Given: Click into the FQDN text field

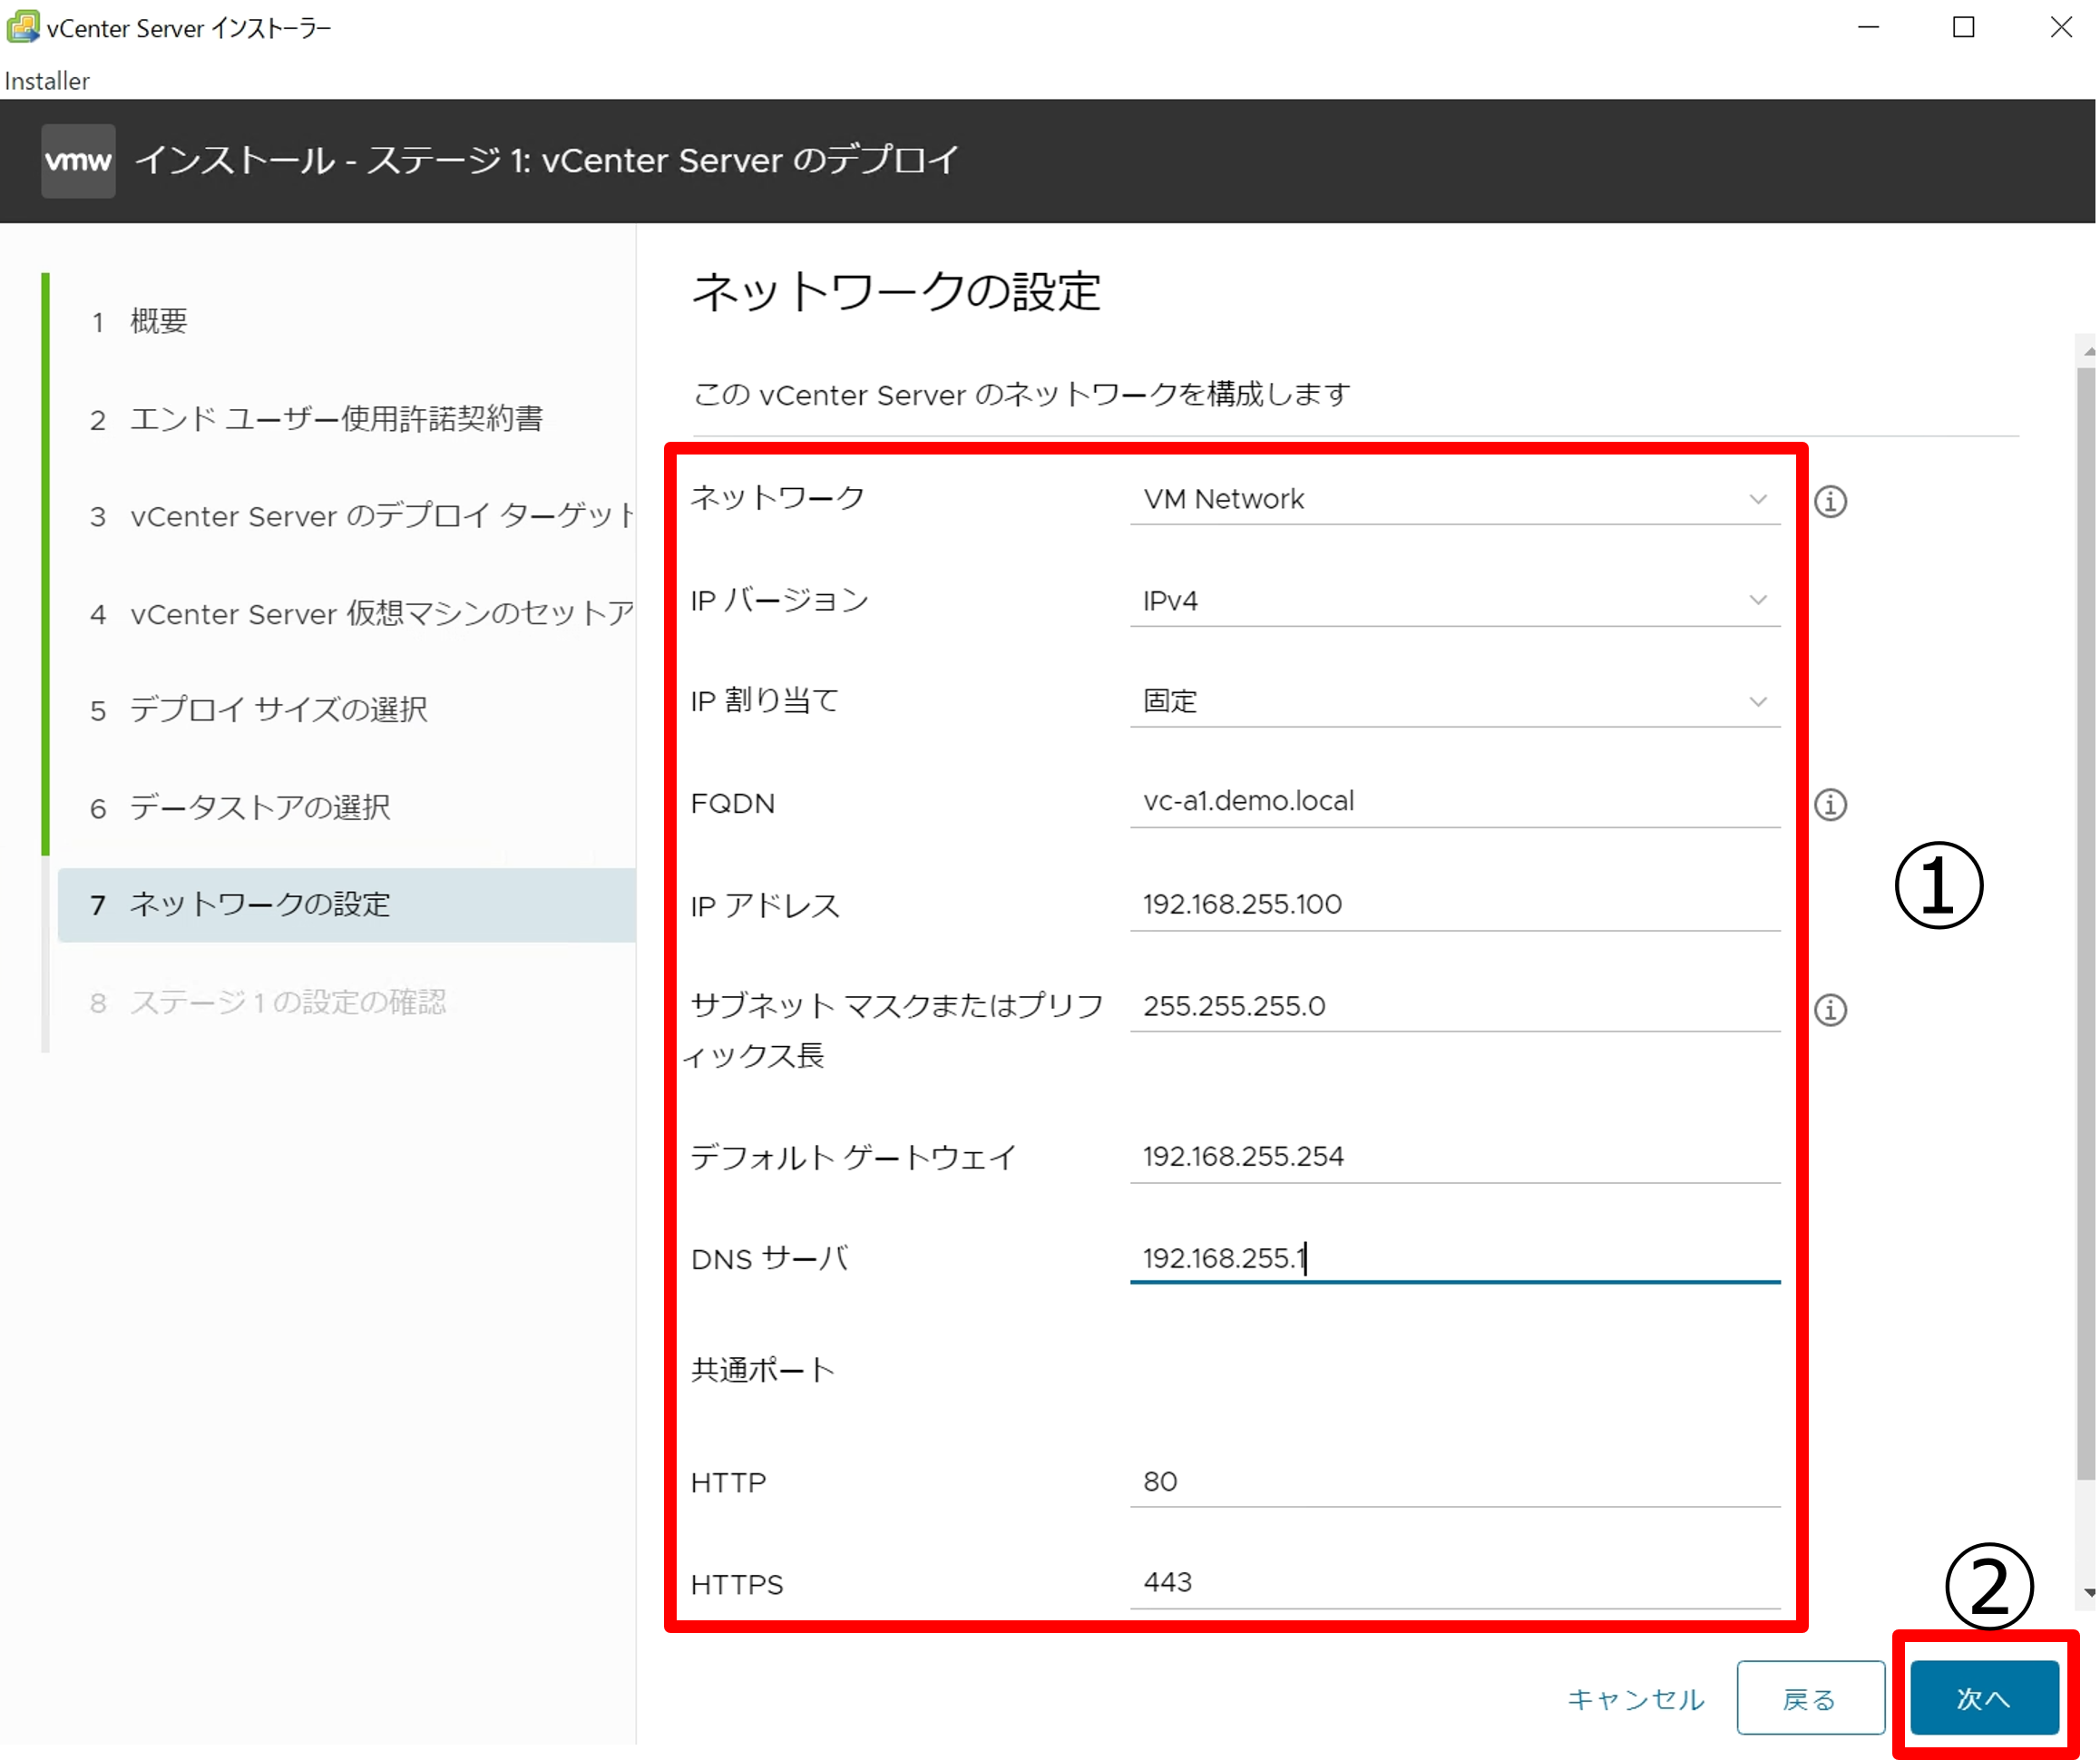Looking at the screenshot, I should click(1454, 801).
